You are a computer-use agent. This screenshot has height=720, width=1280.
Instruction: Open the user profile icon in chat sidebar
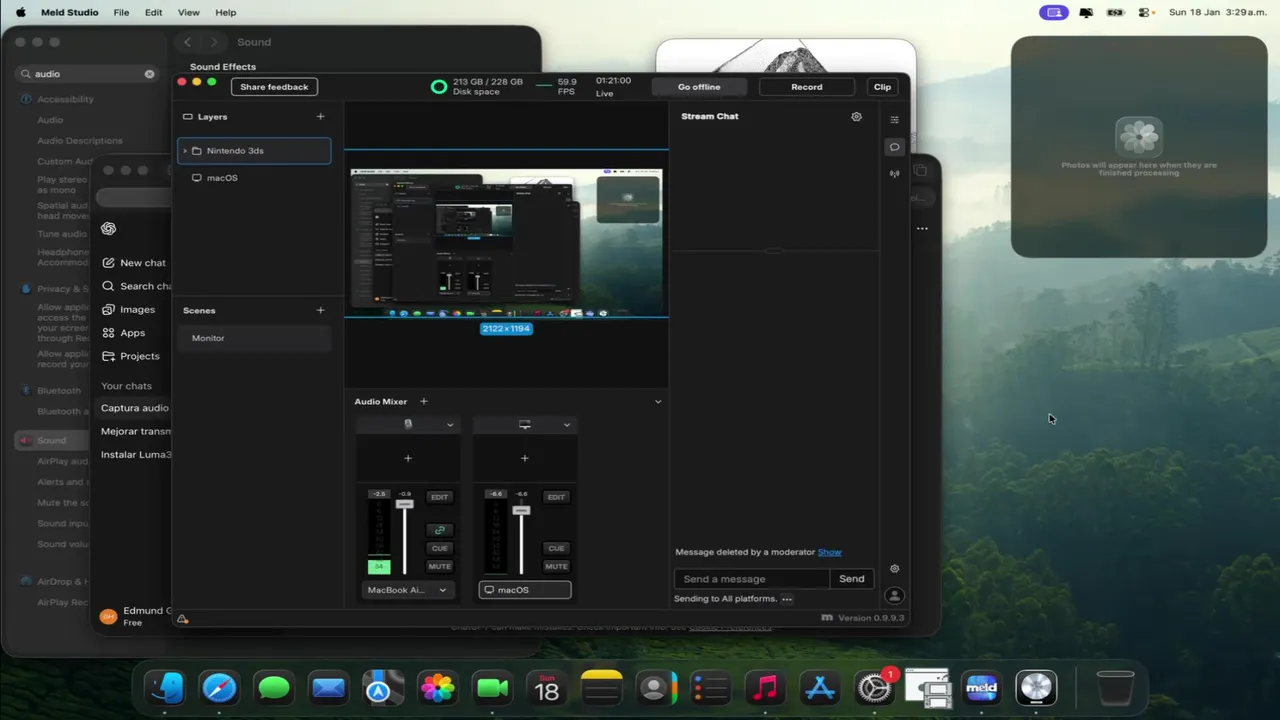(894, 595)
